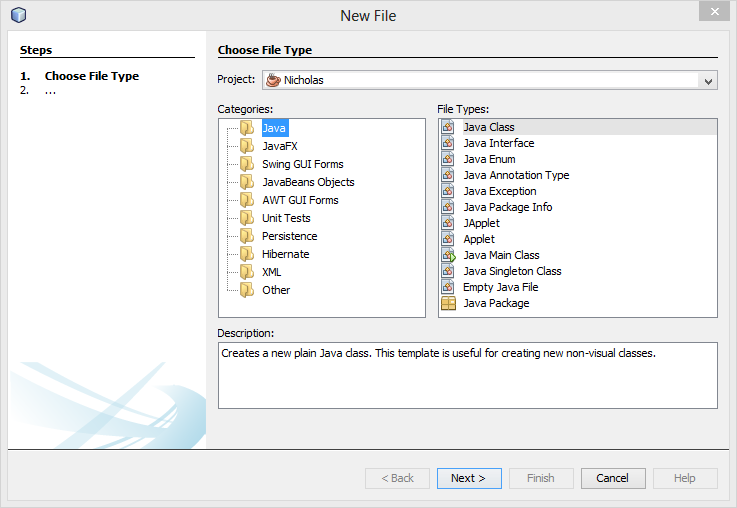
Task: Select the Hibernate category
Action: coord(286,254)
